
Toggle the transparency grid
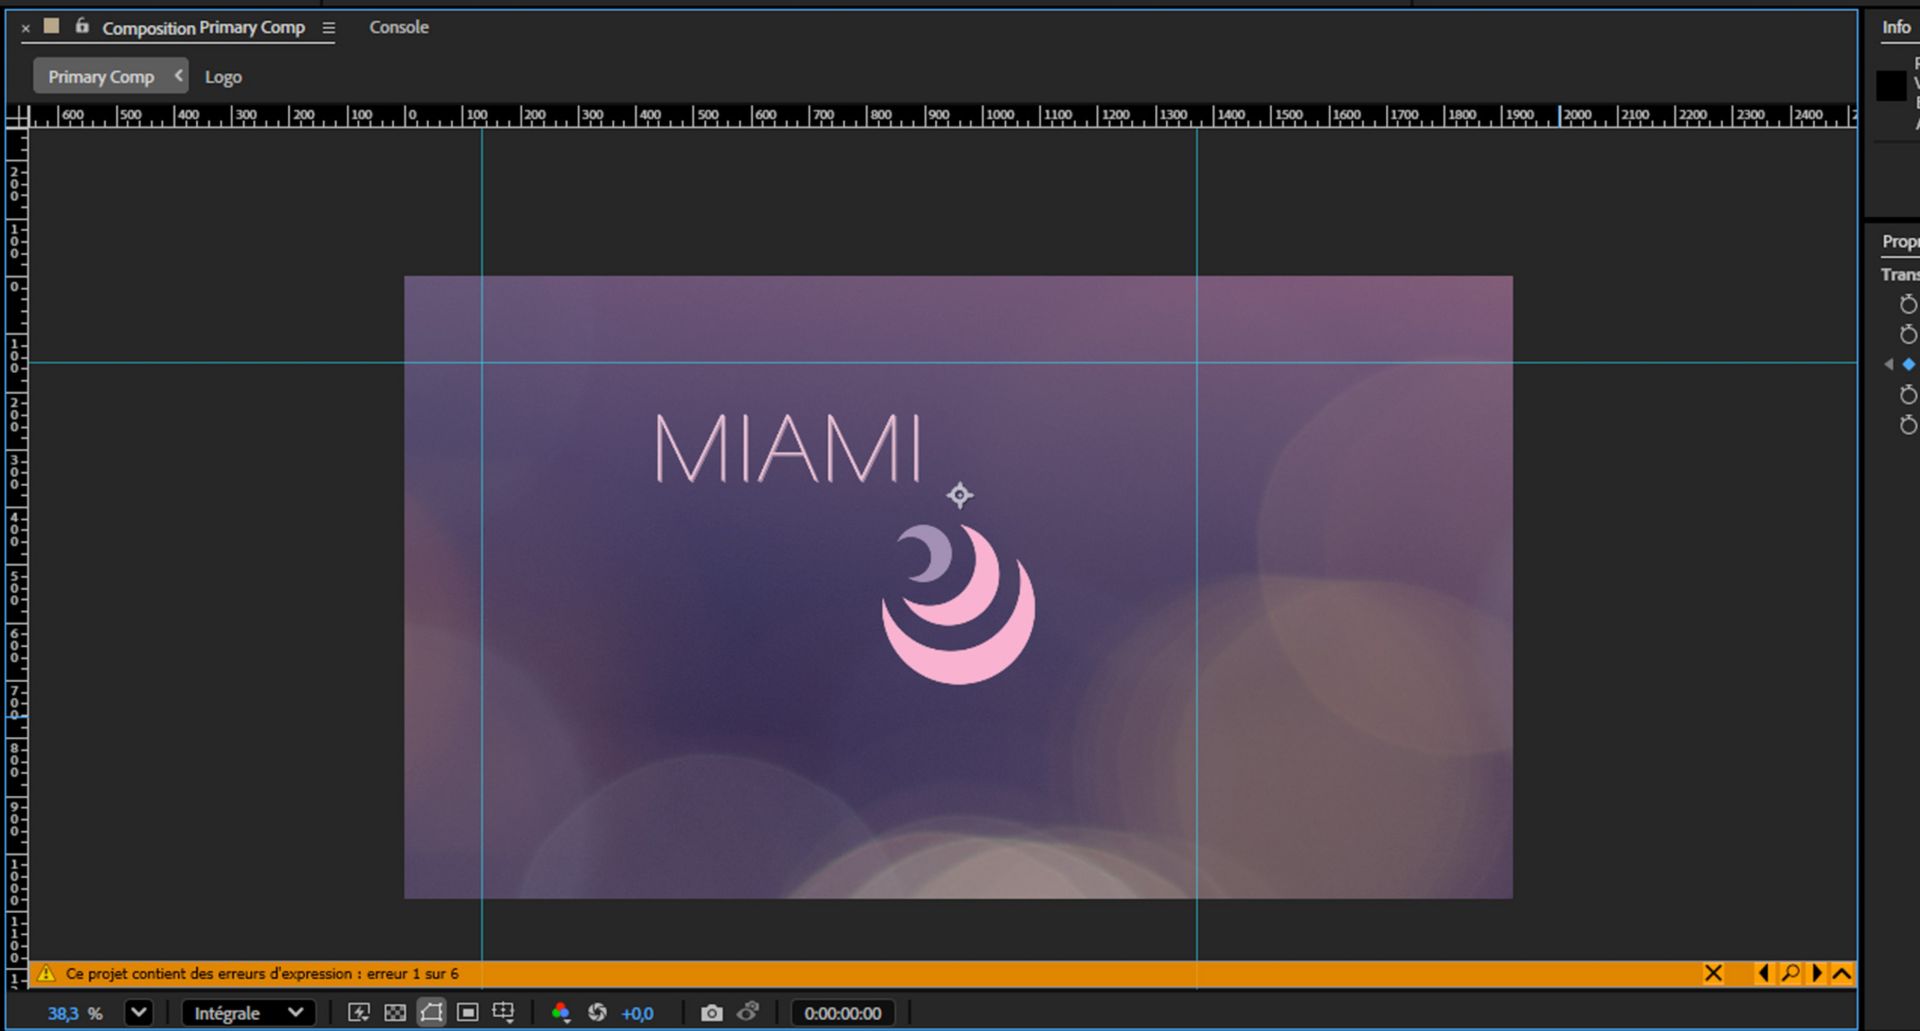tap(395, 1013)
